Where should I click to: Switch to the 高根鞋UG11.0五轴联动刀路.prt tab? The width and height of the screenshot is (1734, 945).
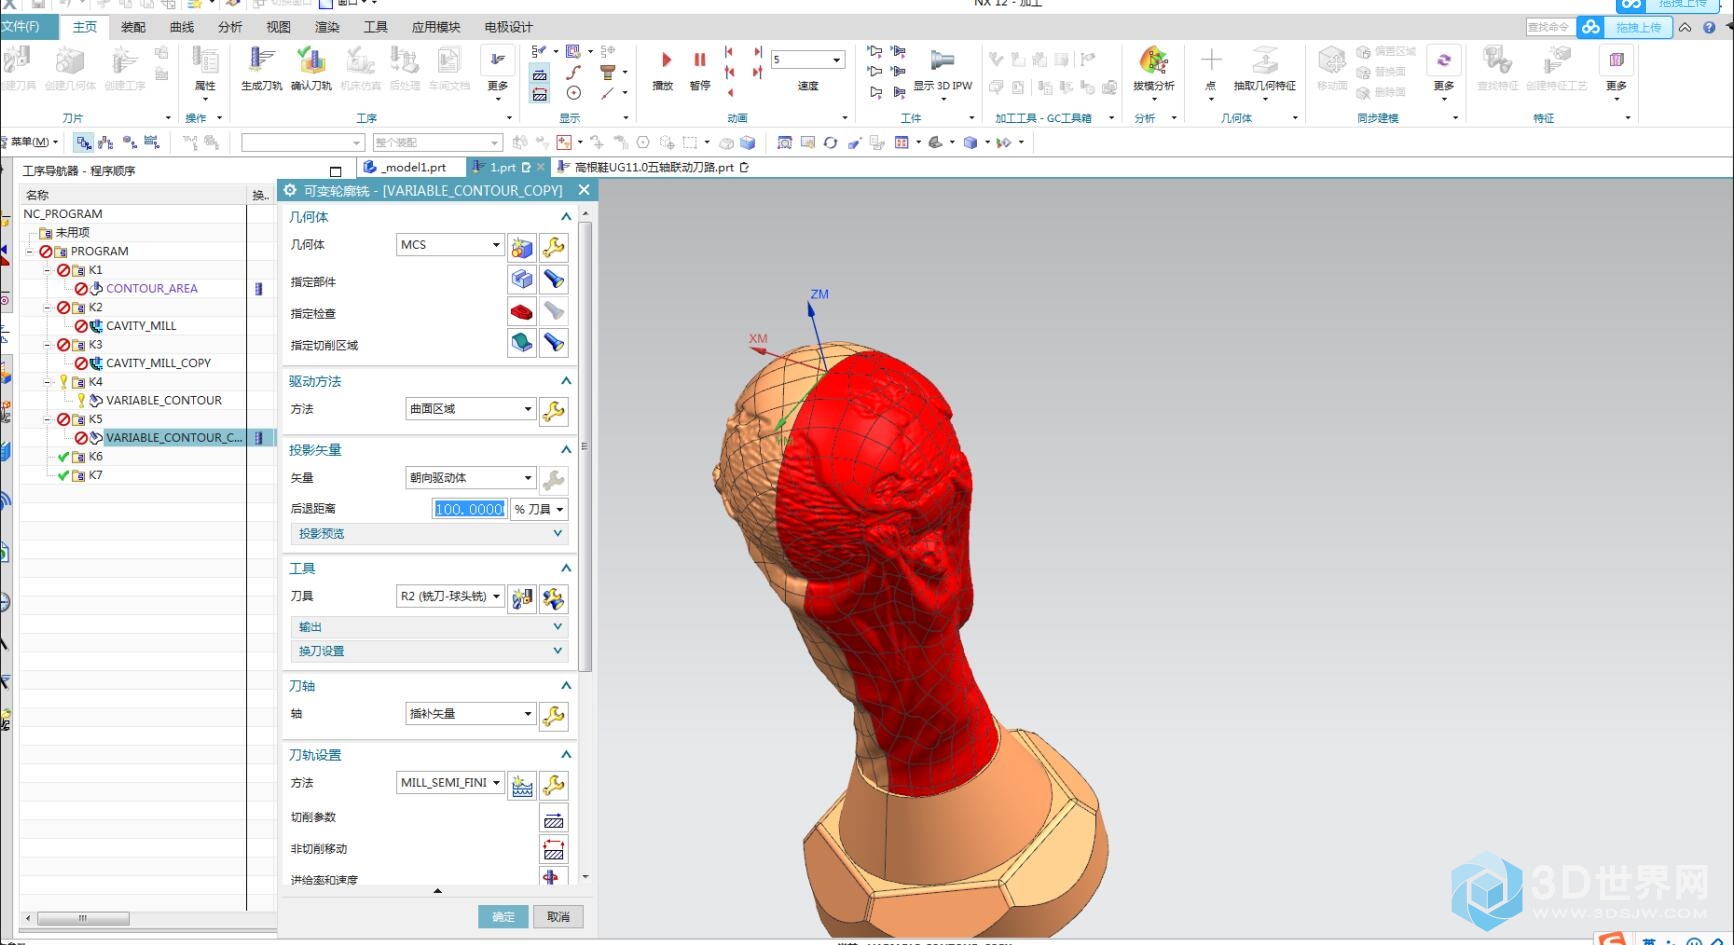click(652, 168)
